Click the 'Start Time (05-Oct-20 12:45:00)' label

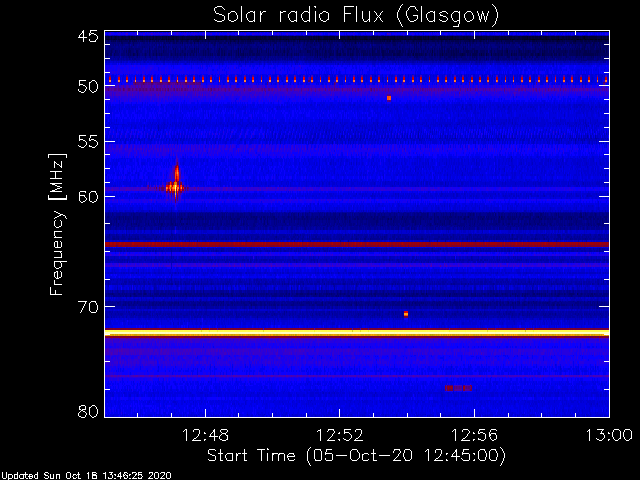pyautogui.click(x=356, y=455)
